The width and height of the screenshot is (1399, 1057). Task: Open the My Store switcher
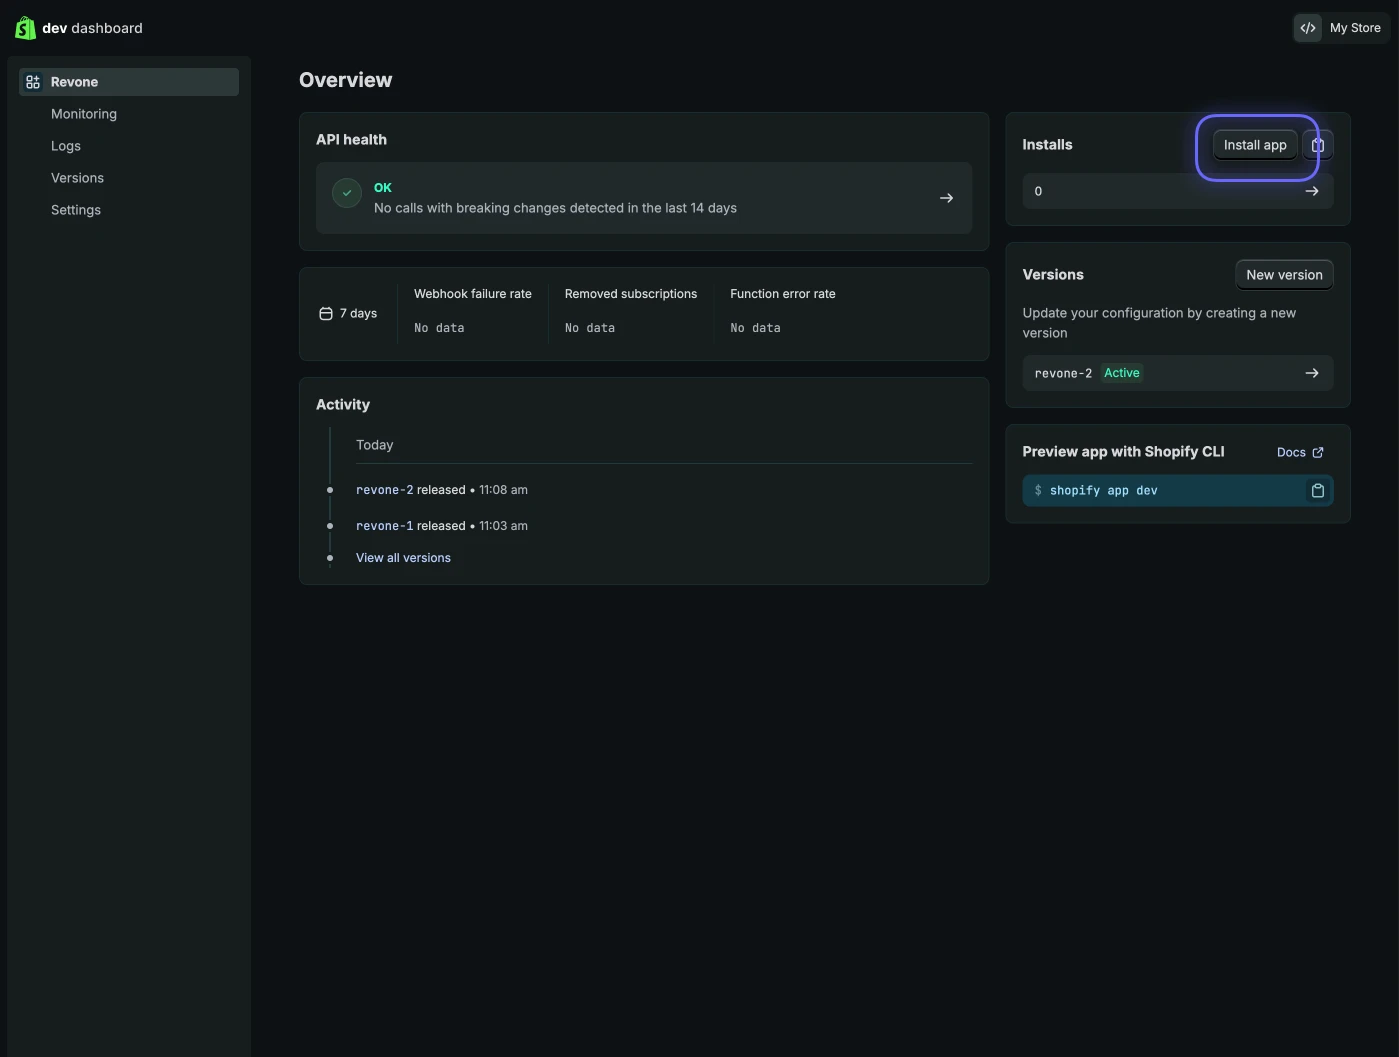coord(1341,28)
